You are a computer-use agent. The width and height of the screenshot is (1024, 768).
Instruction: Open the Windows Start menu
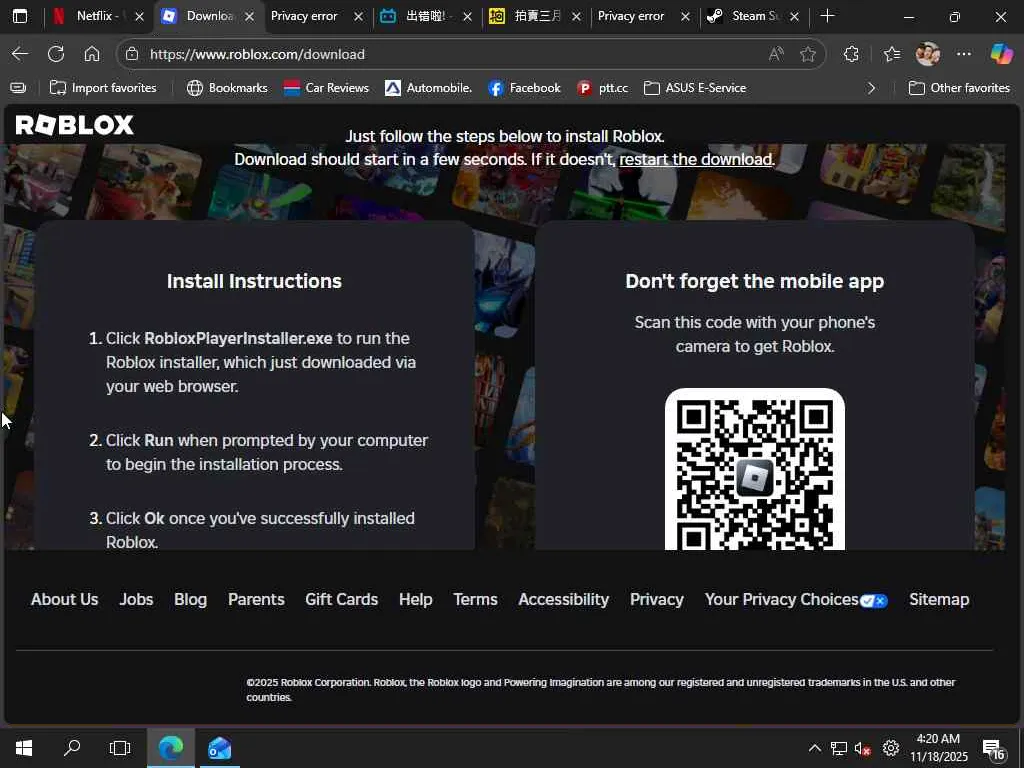pyautogui.click(x=24, y=748)
